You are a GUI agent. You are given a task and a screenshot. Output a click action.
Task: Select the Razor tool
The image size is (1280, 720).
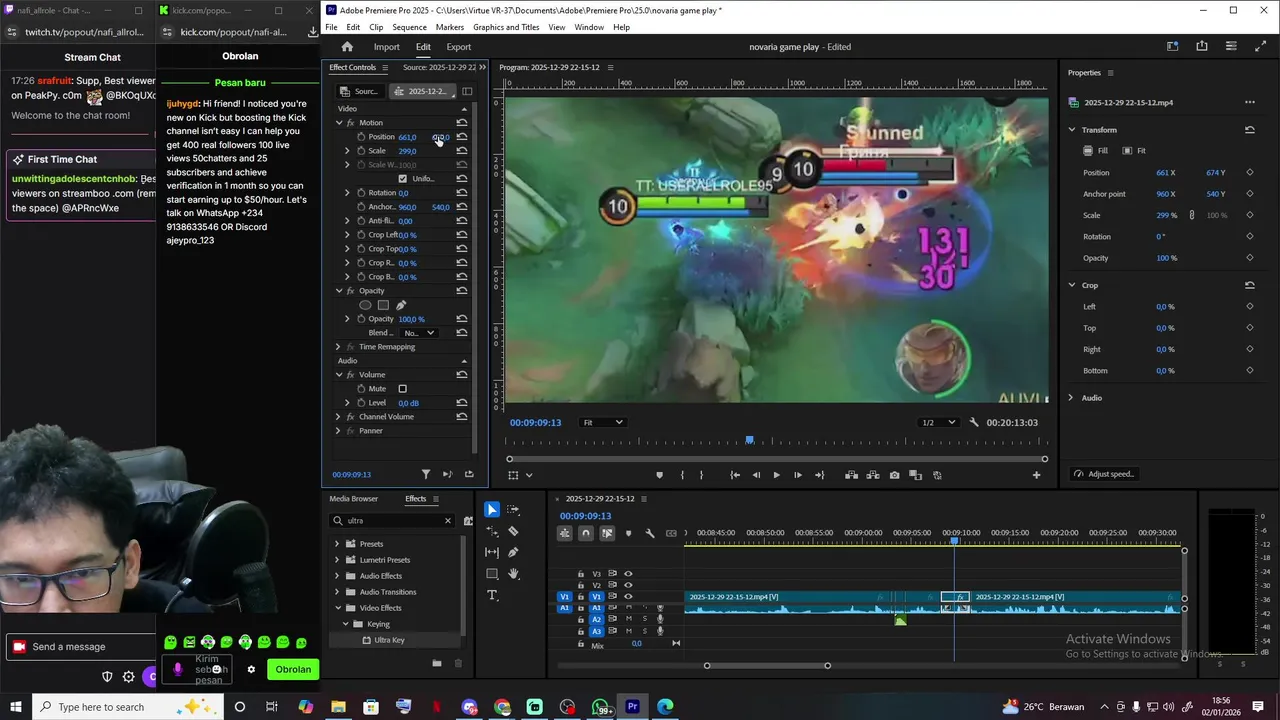click(513, 531)
